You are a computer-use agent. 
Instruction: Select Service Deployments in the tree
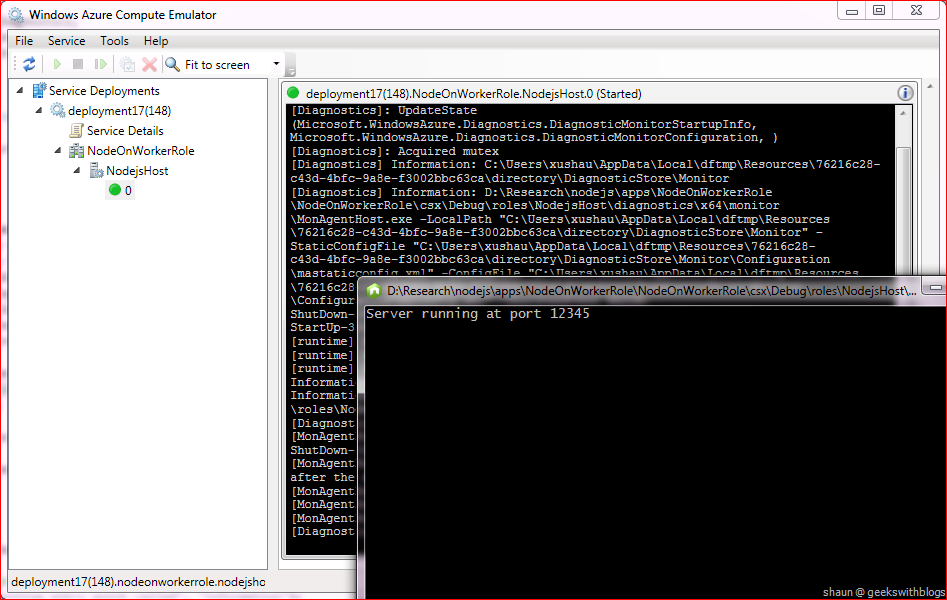[104, 91]
